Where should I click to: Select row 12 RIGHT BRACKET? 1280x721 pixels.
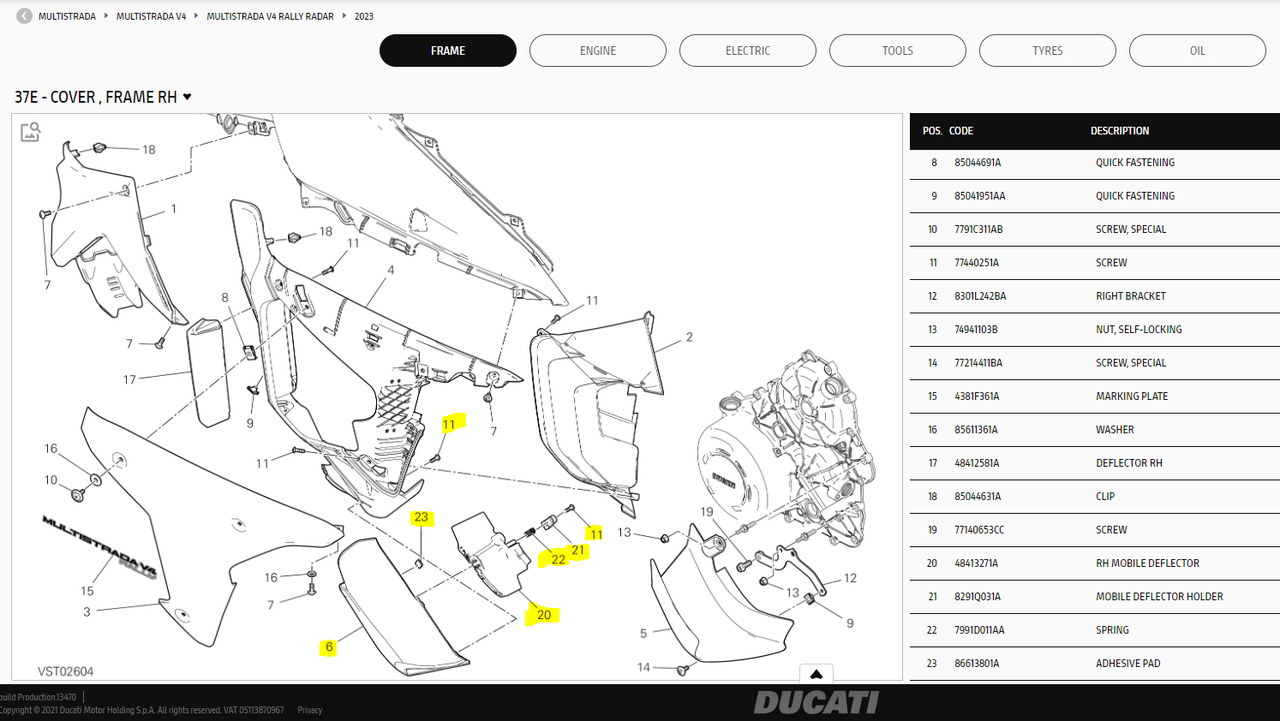click(x=1095, y=296)
